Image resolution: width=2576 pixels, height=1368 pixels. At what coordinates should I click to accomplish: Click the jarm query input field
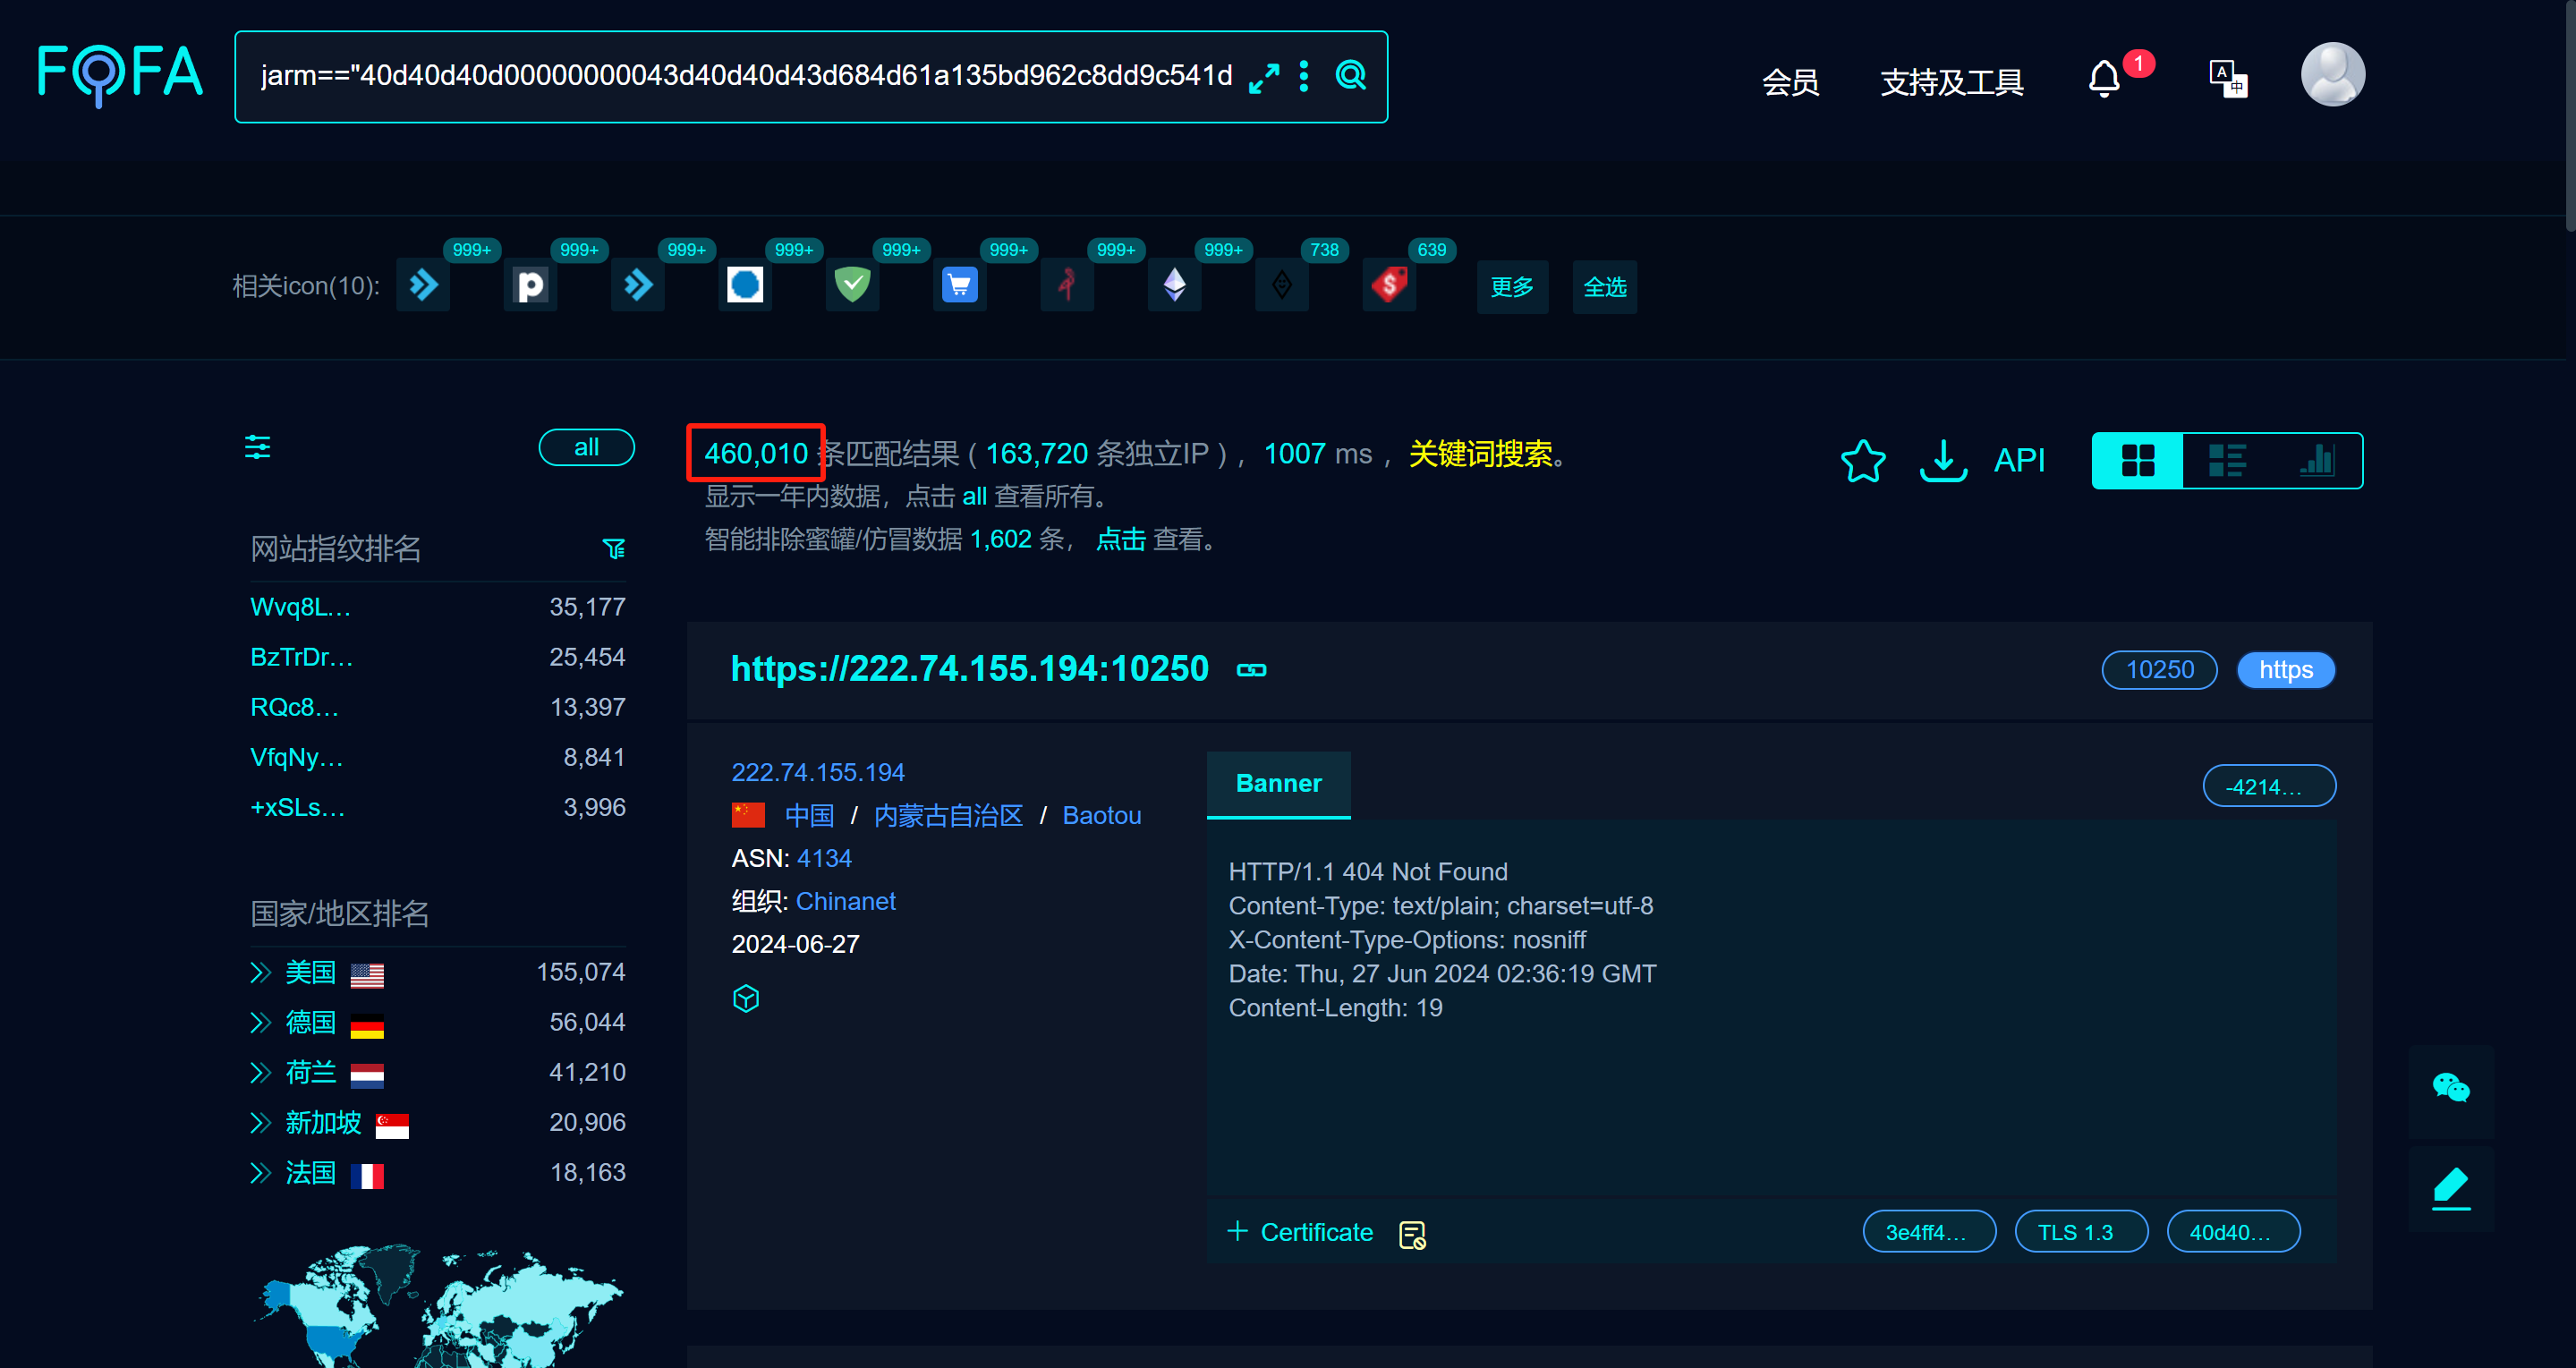click(745, 77)
